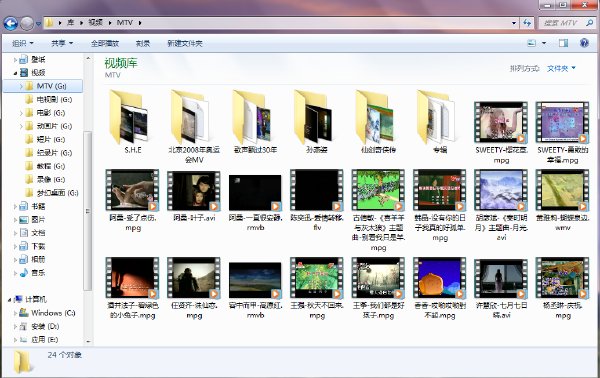The height and width of the screenshot is (378, 600).
Task: Select the 歌声飘过30年 folder
Action: pyautogui.click(x=255, y=122)
